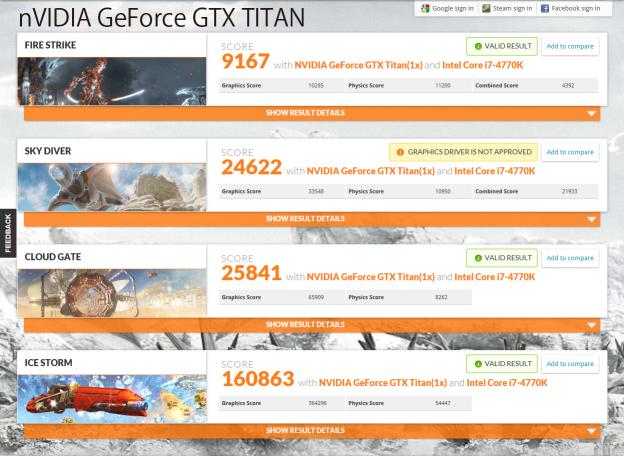Click Ice Storm benchmark thumbnail image
The image size is (624, 456).
point(112,399)
